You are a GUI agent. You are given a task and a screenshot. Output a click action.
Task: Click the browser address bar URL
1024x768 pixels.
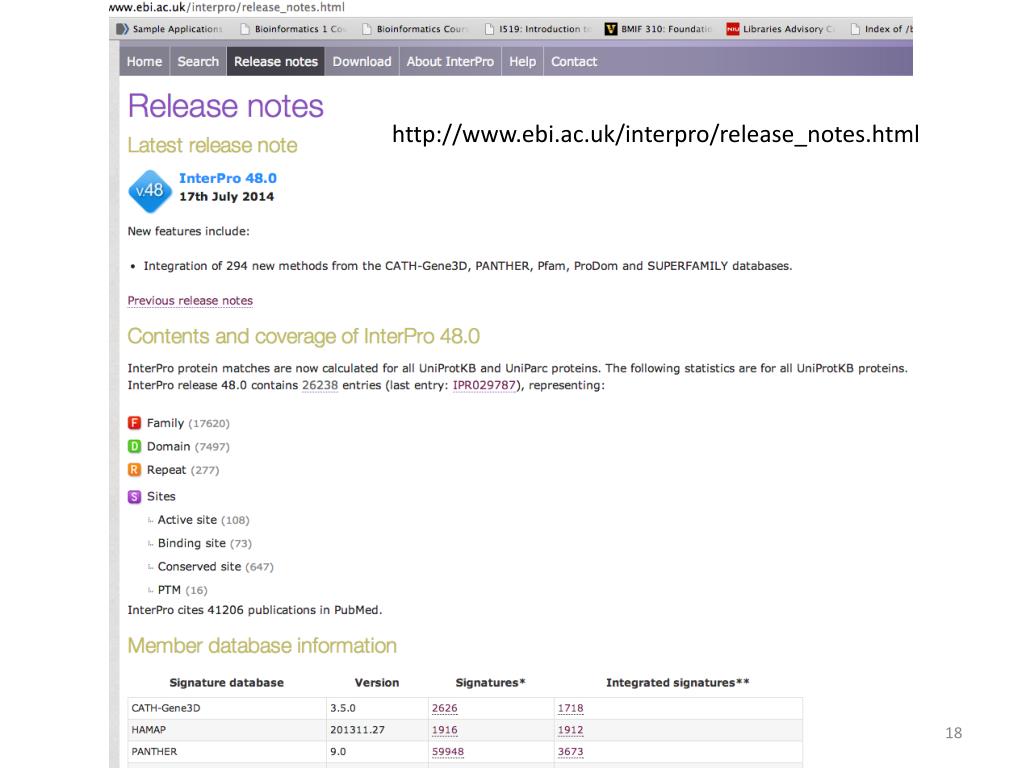pos(227,7)
